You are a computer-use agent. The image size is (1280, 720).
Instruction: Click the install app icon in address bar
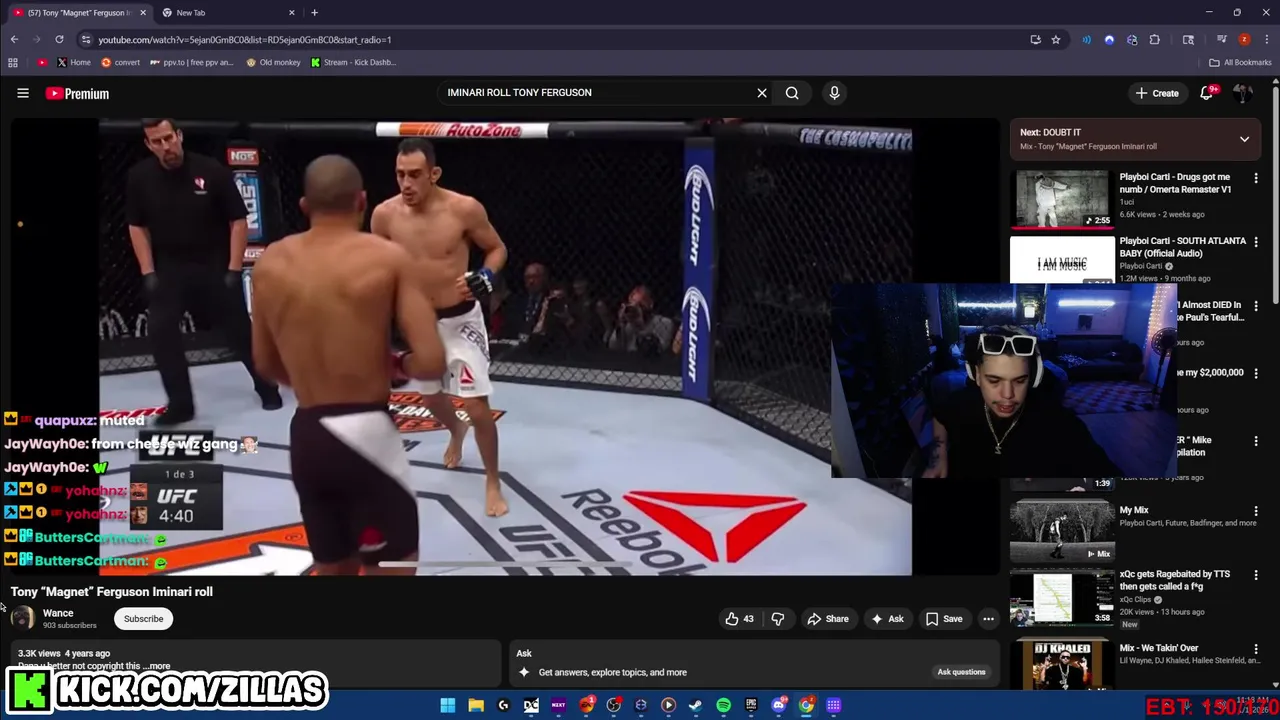pyautogui.click(x=1036, y=40)
